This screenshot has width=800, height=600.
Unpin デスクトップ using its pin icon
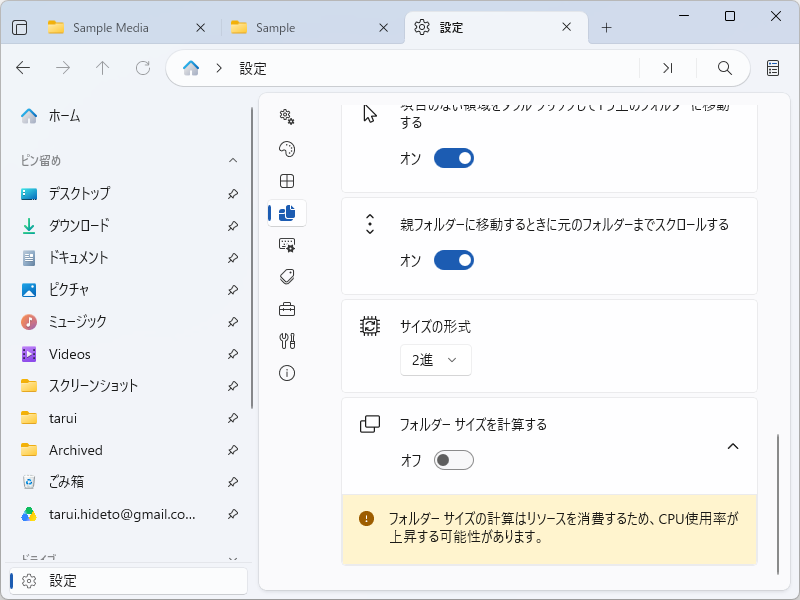click(x=233, y=194)
